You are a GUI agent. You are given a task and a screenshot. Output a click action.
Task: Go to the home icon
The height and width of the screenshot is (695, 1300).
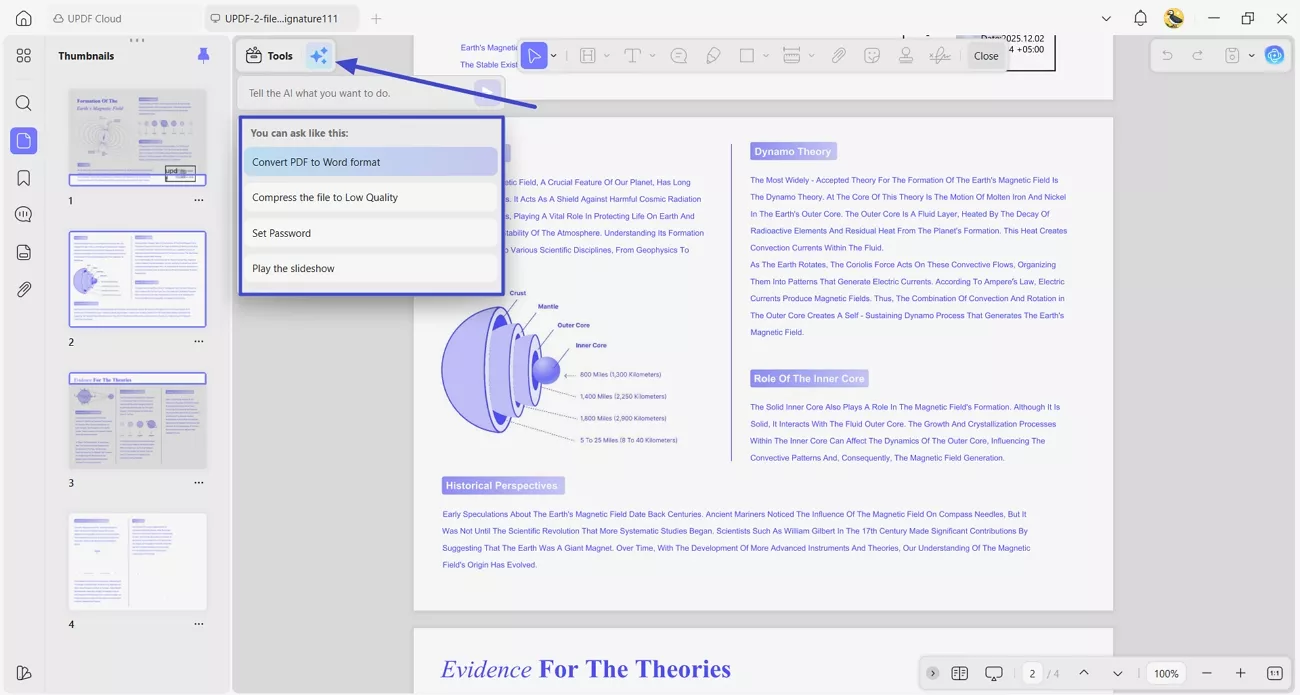pyautogui.click(x=24, y=18)
